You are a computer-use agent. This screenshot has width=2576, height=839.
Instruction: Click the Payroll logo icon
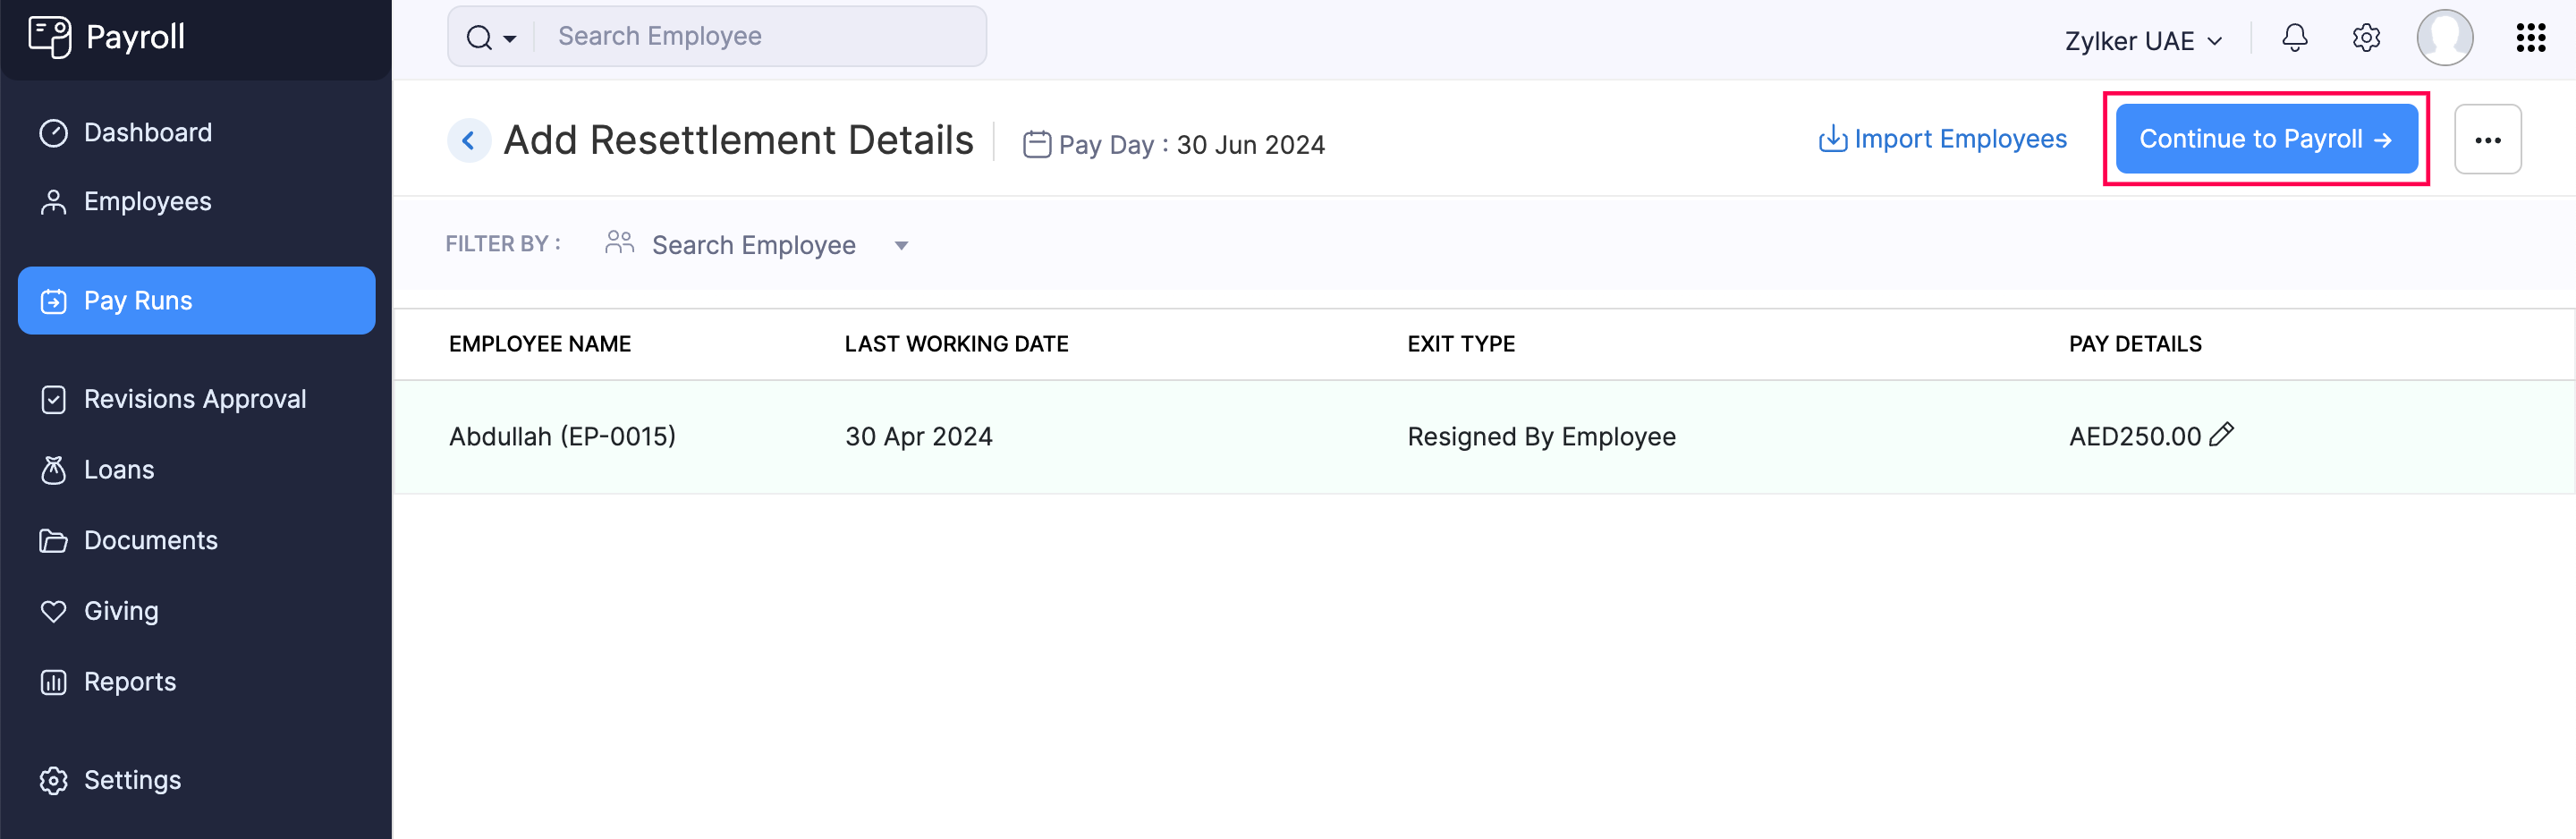tap(49, 37)
